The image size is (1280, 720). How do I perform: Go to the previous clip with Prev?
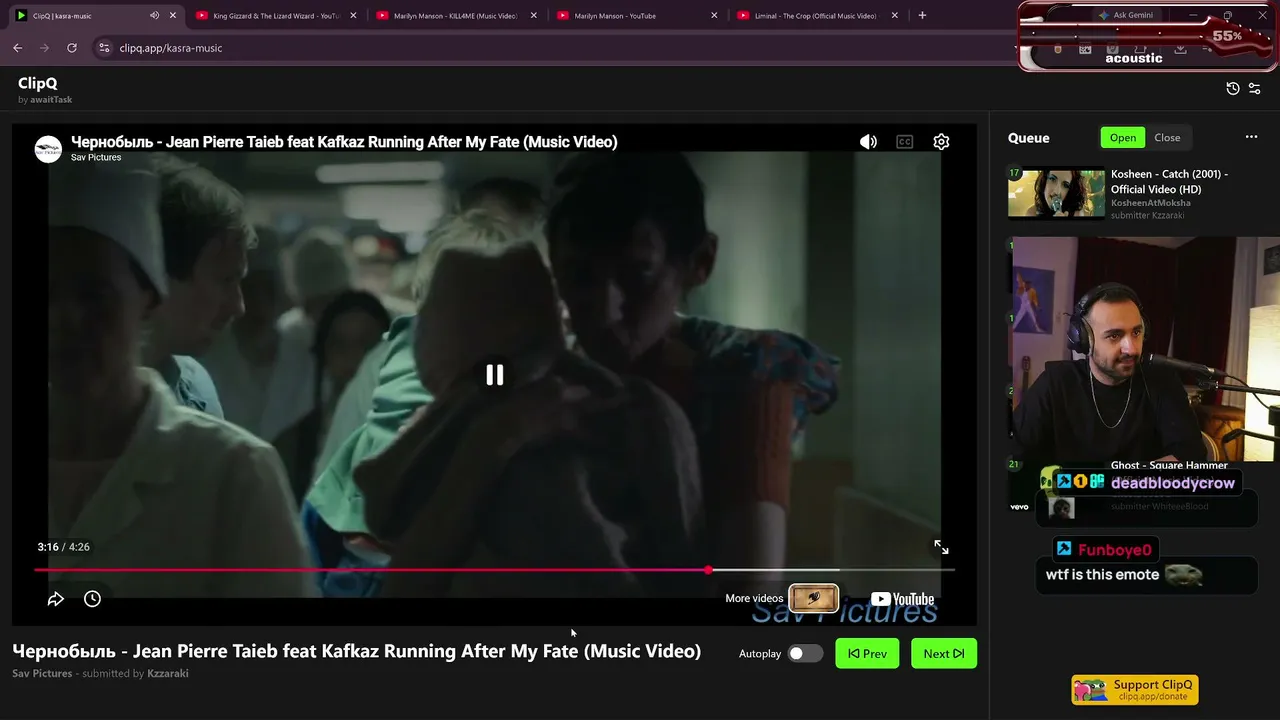(x=867, y=654)
